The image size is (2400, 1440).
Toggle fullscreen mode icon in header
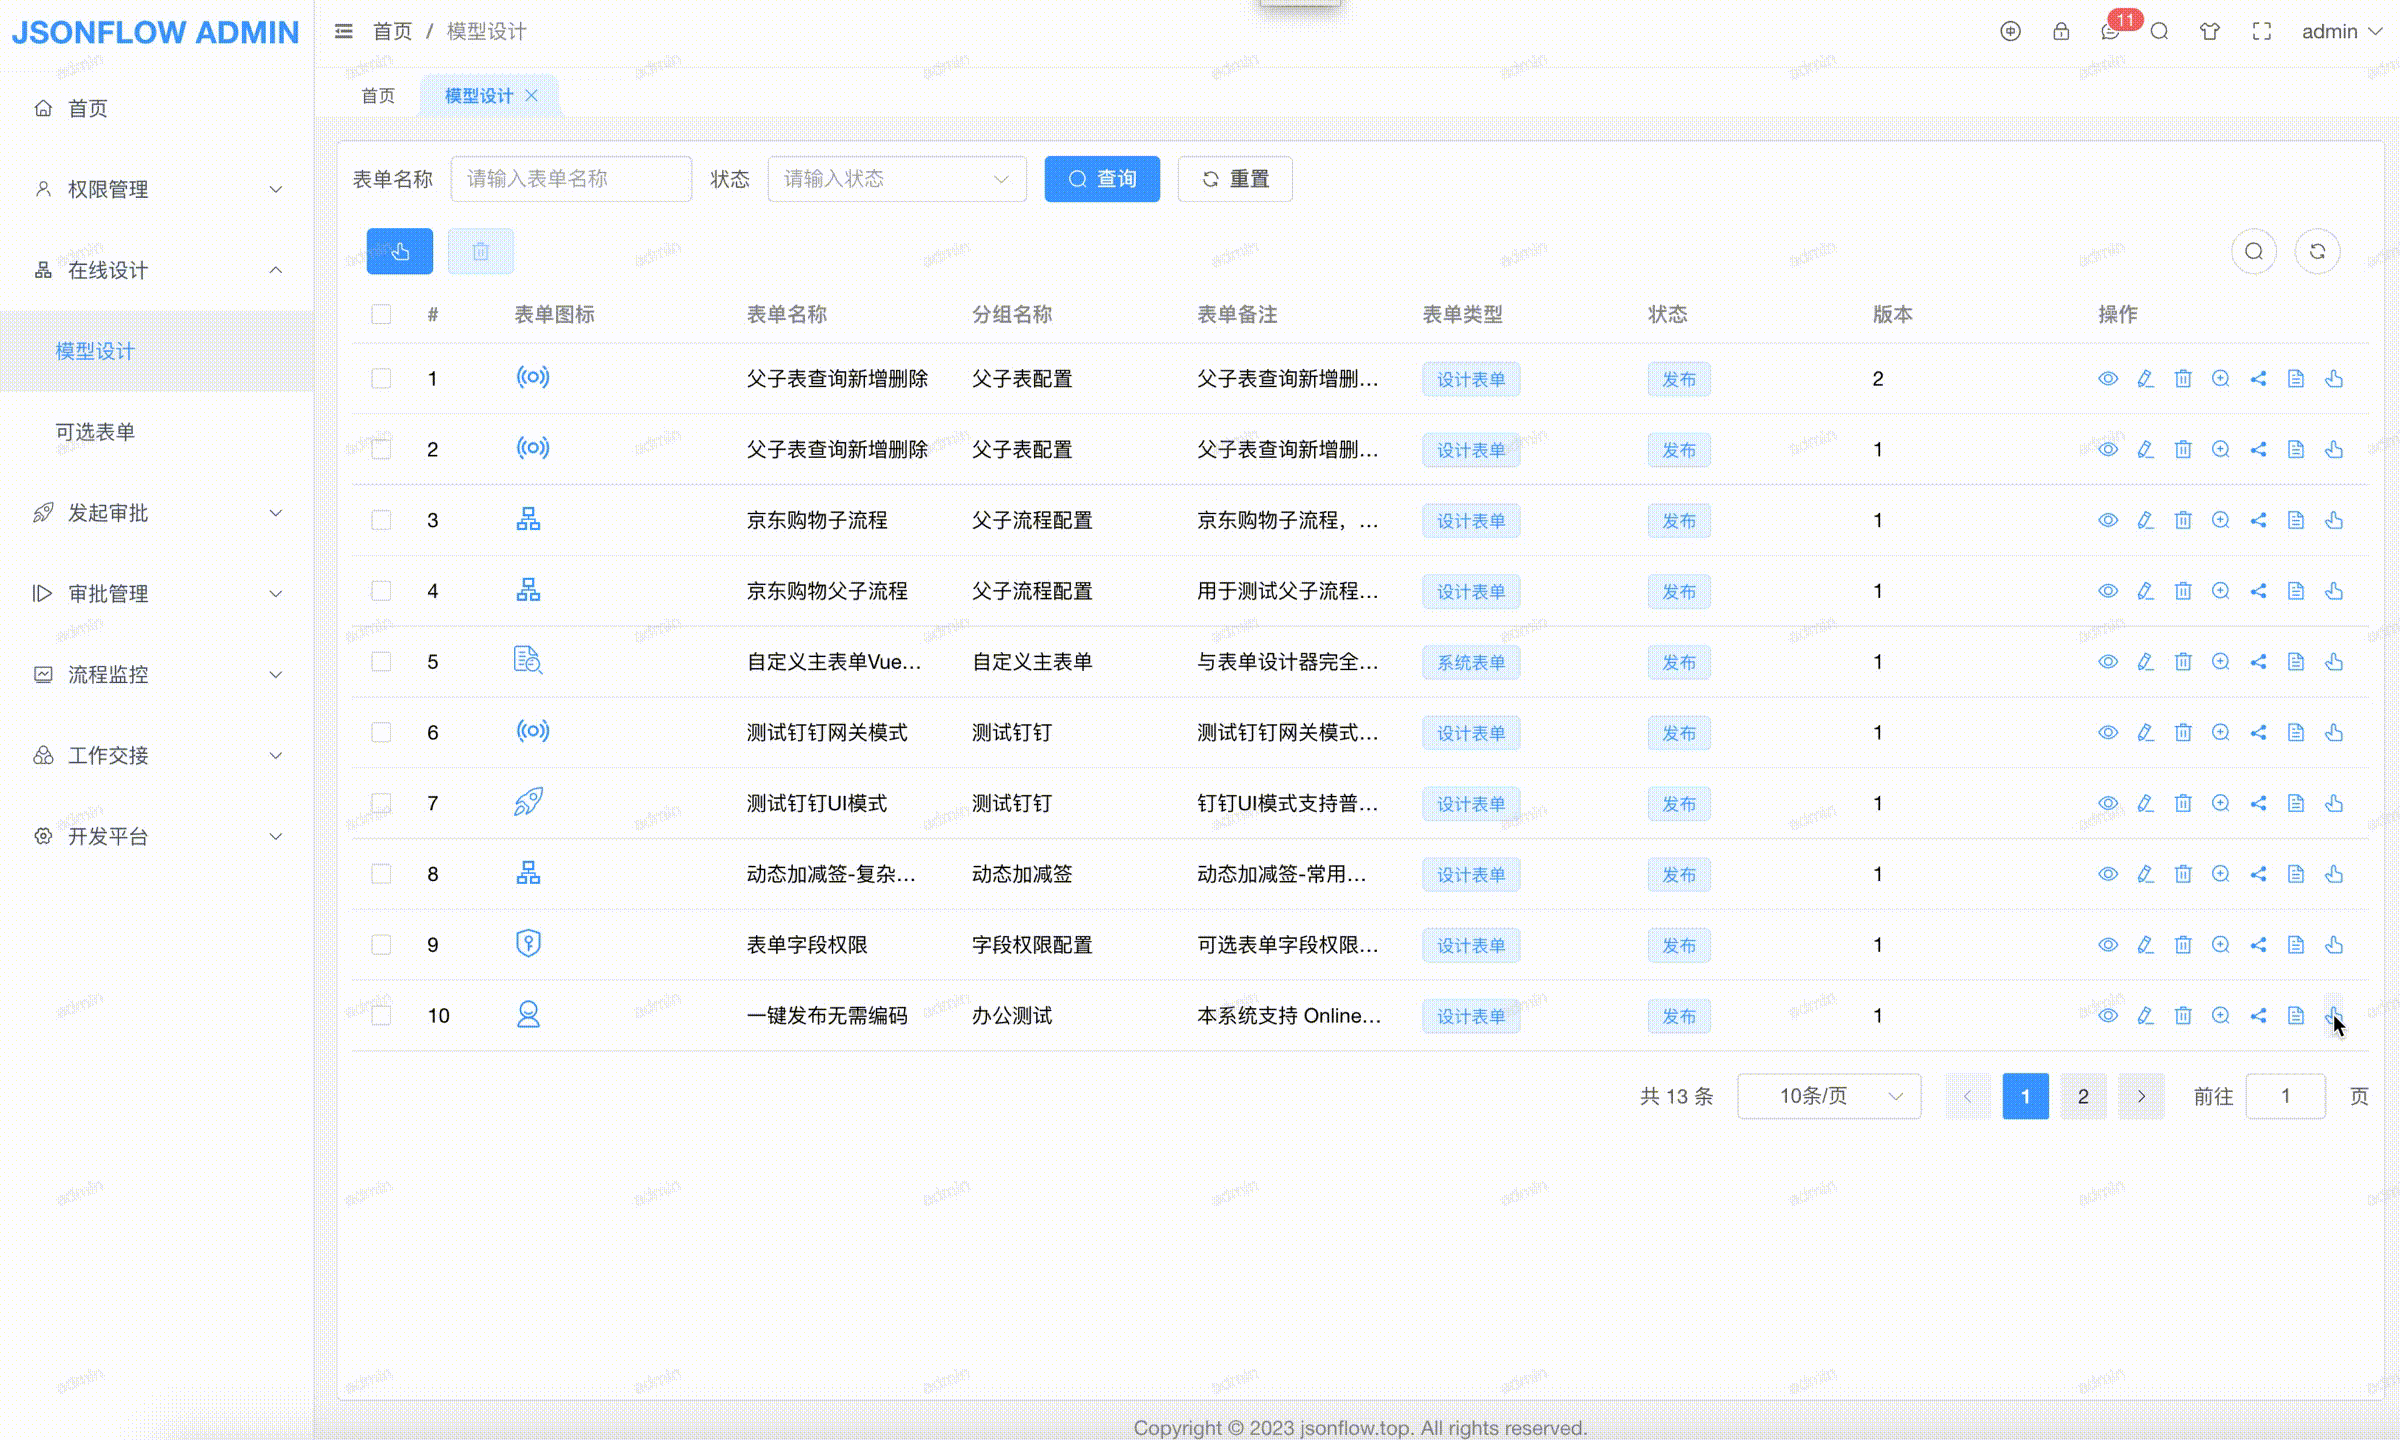(2262, 32)
